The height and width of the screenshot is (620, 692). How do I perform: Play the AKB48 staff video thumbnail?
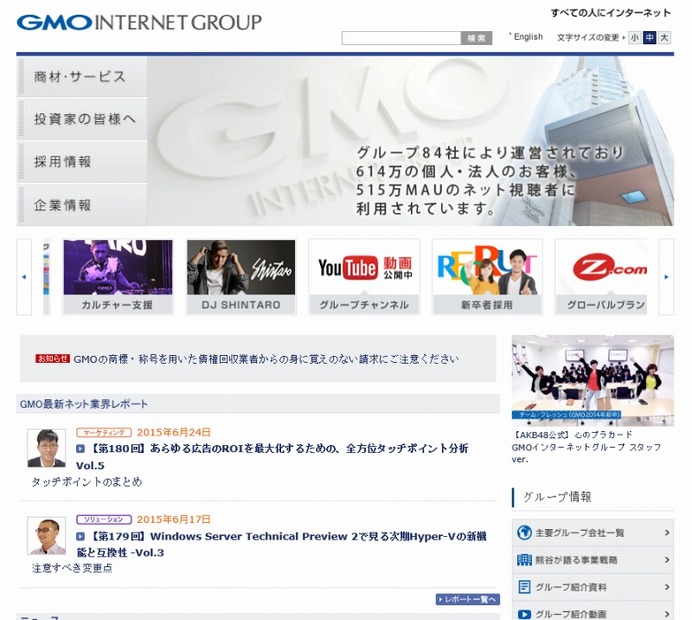tap(593, 380)
